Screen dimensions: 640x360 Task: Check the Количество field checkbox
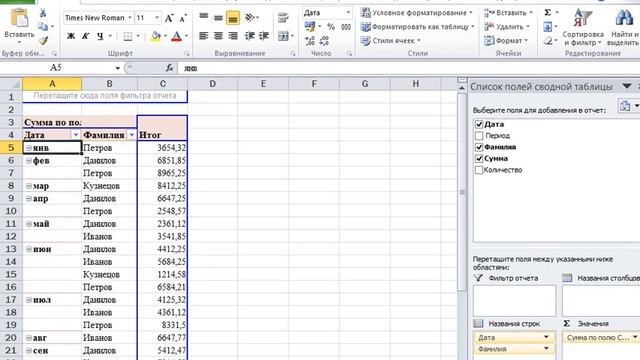click(x=479, y=170)
